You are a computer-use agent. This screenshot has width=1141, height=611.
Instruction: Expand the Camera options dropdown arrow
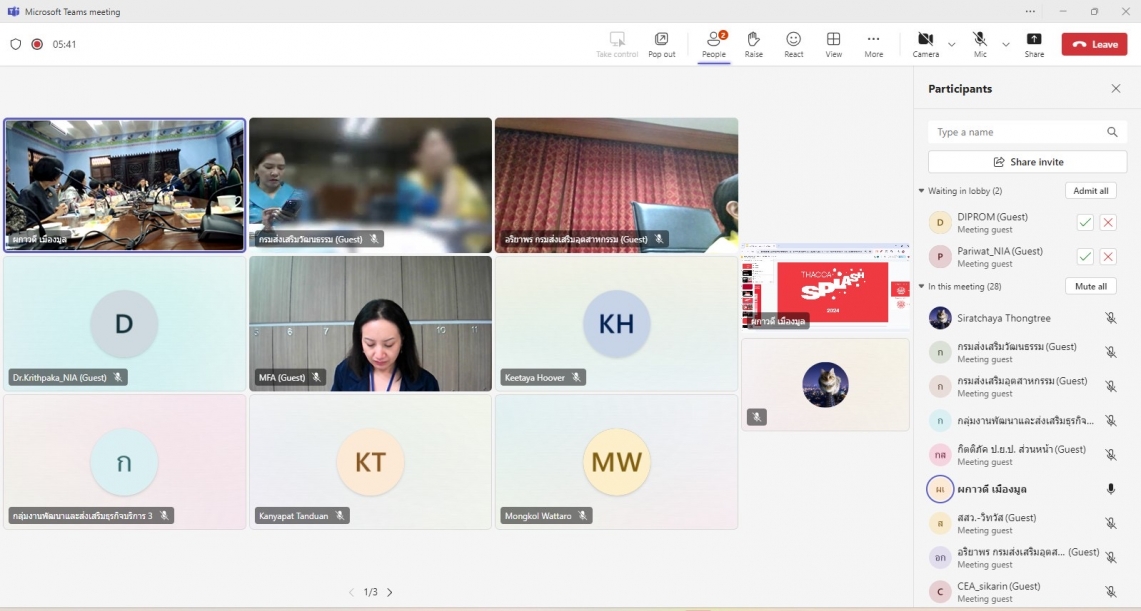click(951, 44)
